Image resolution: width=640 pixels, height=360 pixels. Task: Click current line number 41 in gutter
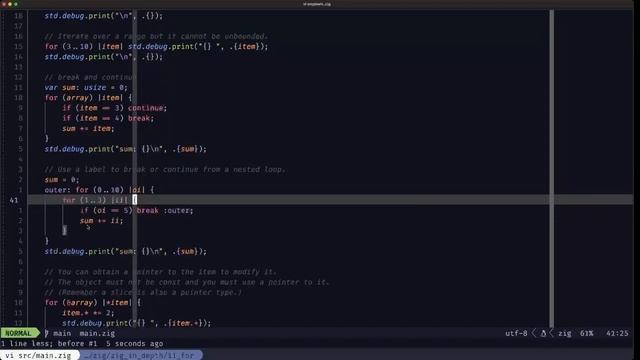(13, 200)
